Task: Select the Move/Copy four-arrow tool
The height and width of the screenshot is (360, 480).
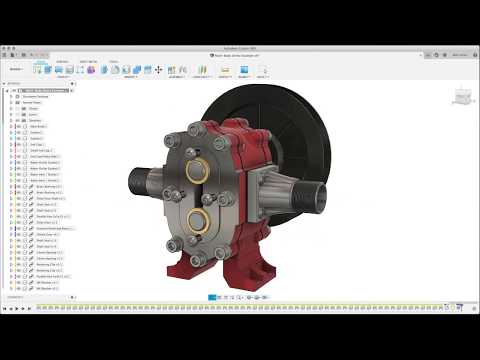Action: (158, 70)
